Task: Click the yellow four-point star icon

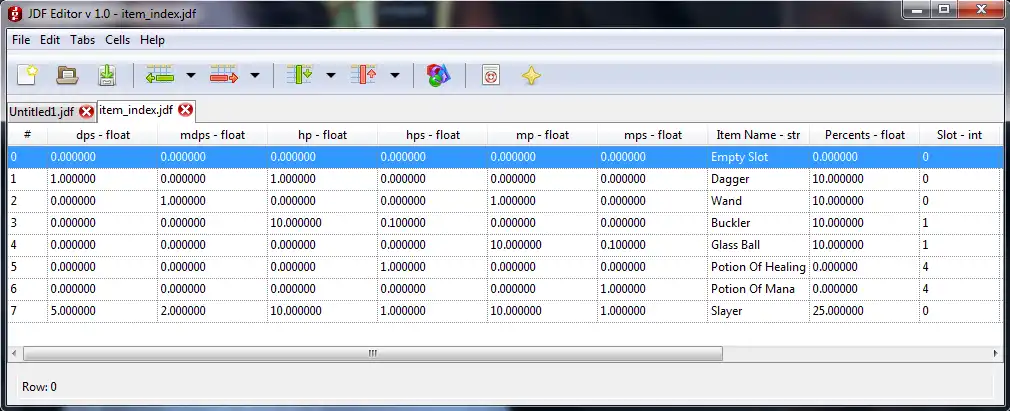Action: tap(531, 76)
